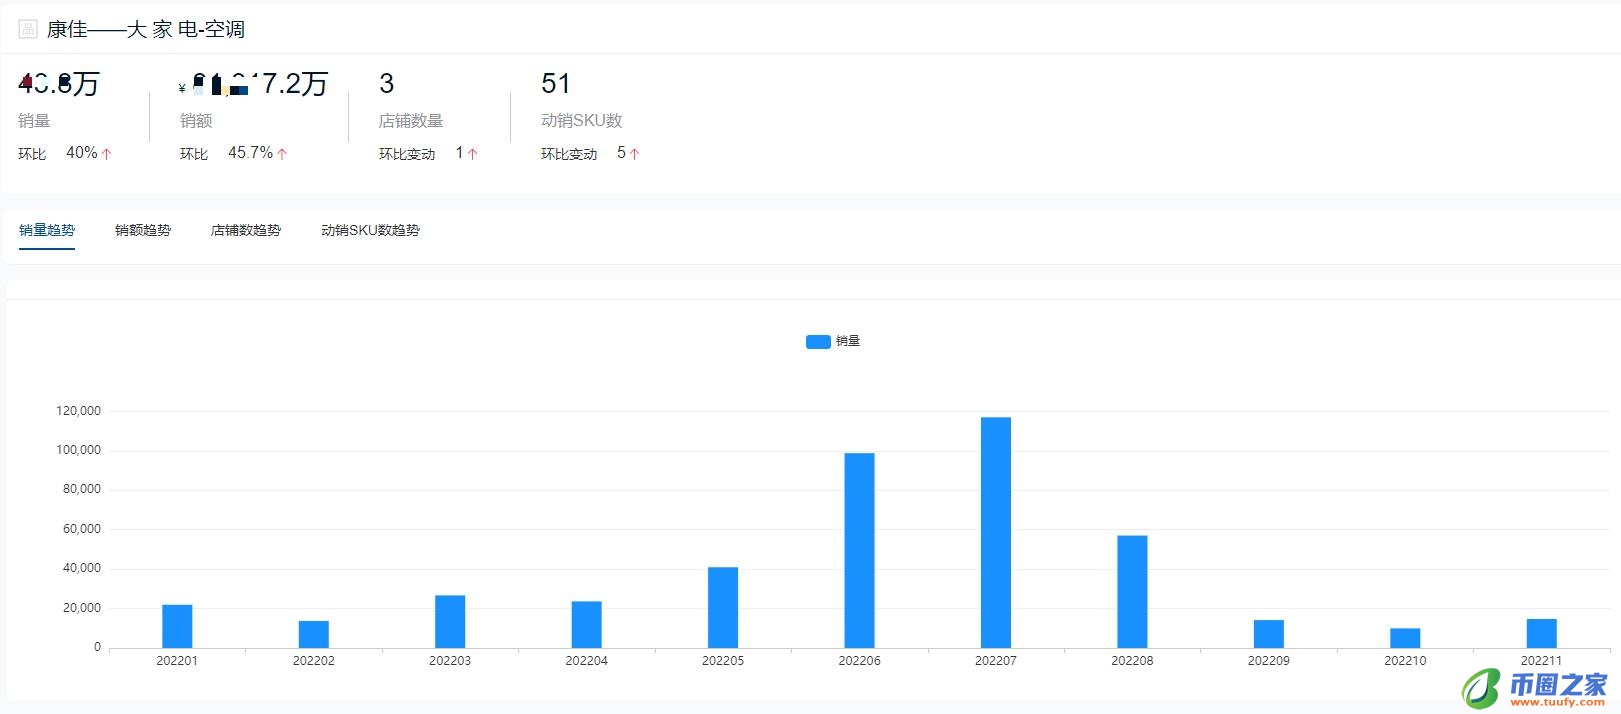Image resolution: width=1621 pixels, height=714 pixels.
Task: Open the 销额趋势 tab
Action: point(143,230)
